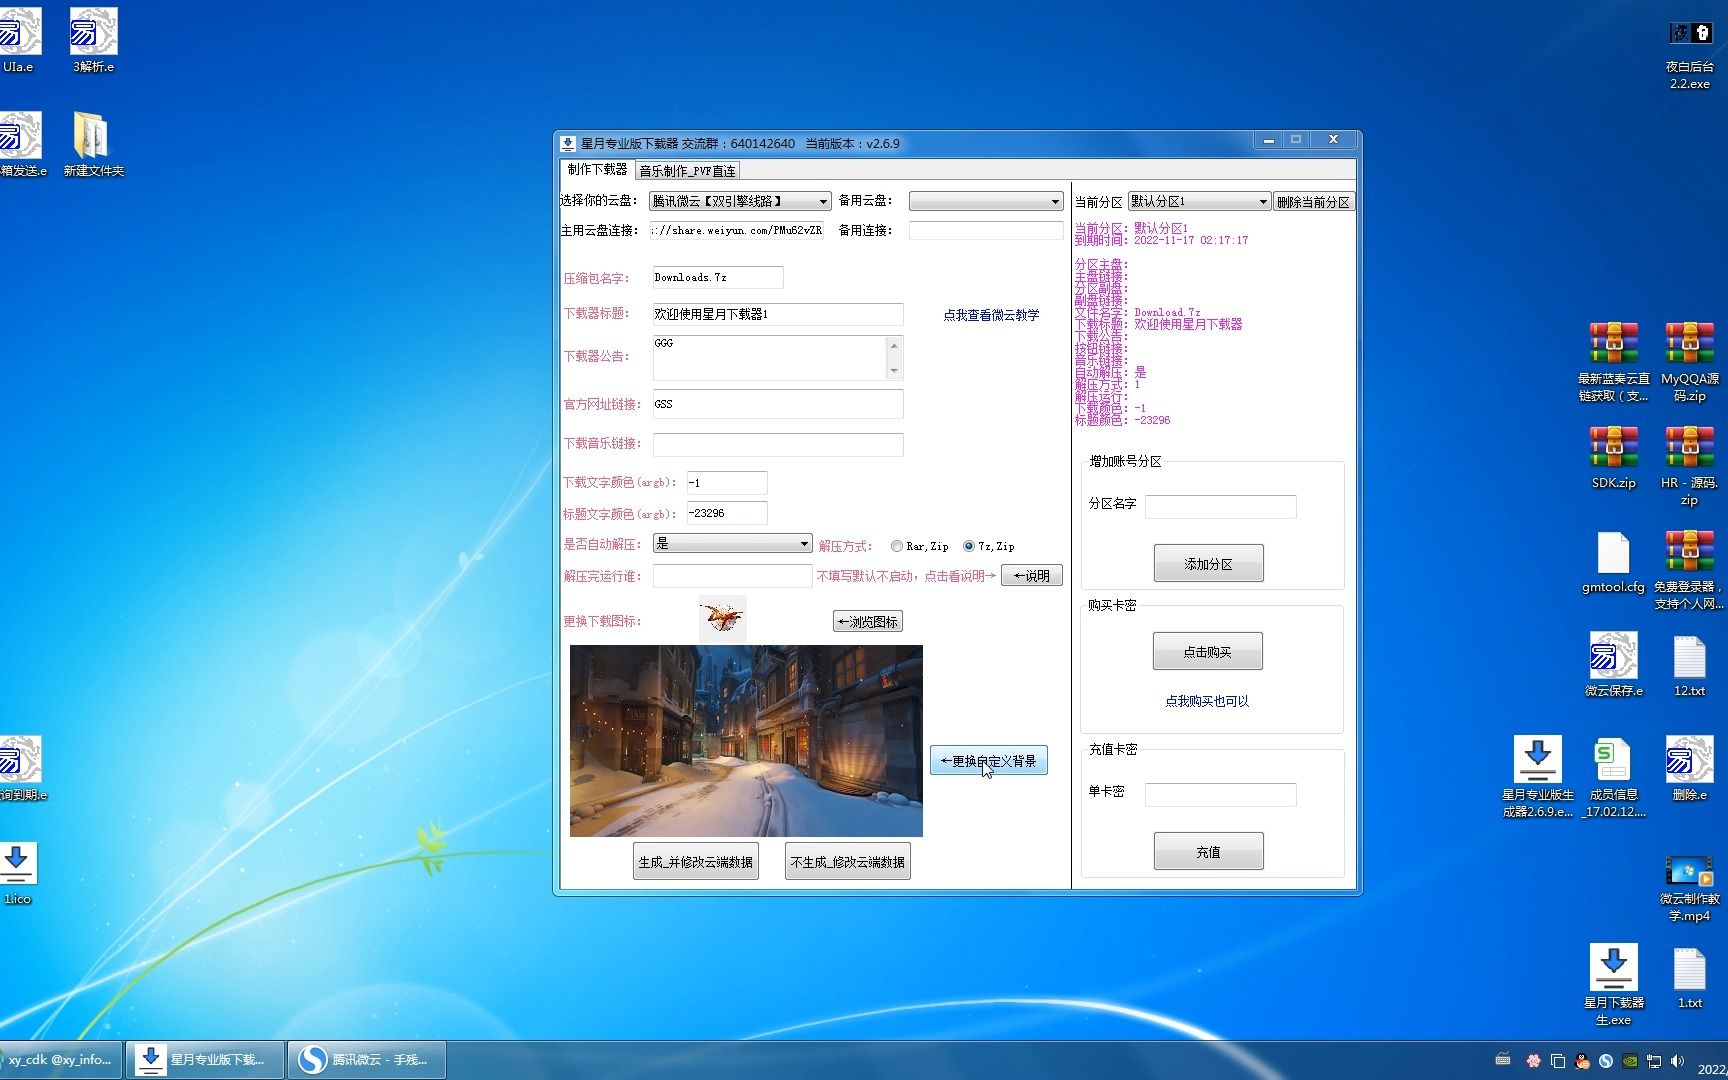Screen dimensions: 1728x1080
Task: Click 不生成_修改云端数据 button
Action: [x=847, y=861]
